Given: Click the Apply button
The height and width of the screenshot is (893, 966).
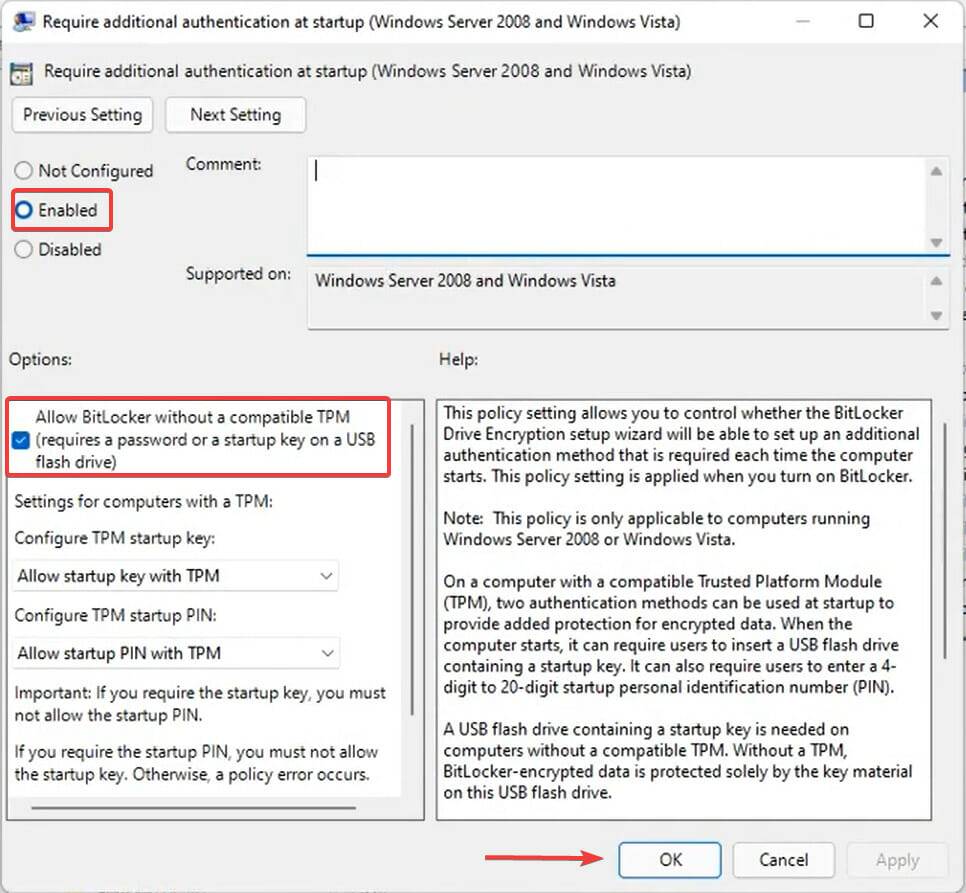Looking at the screenshot, I should tap(897, 859).
